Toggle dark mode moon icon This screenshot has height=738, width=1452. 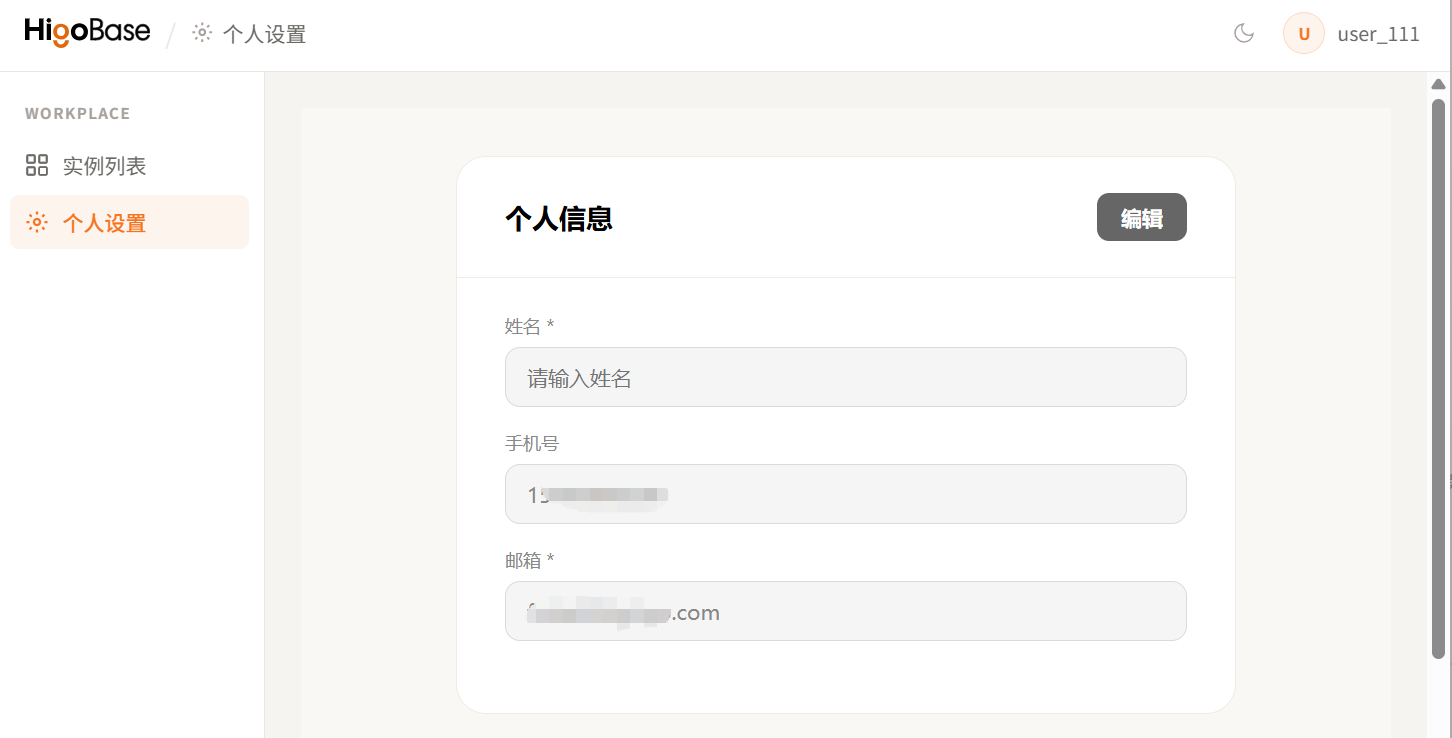1244,33
